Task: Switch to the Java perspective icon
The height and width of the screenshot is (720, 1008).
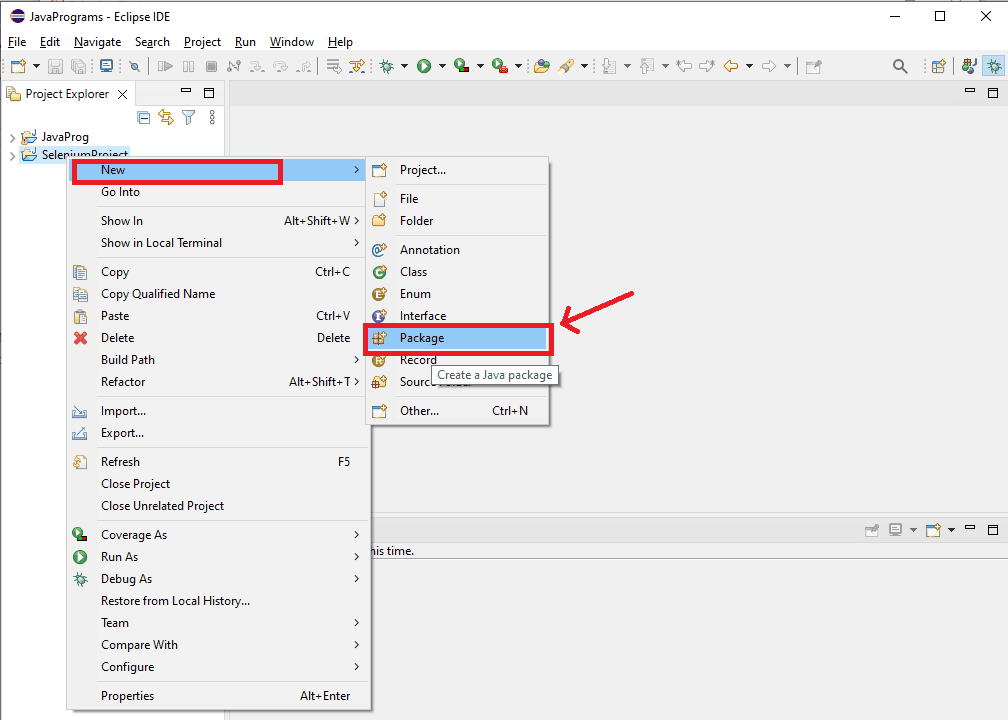Action: pos(968,66)
